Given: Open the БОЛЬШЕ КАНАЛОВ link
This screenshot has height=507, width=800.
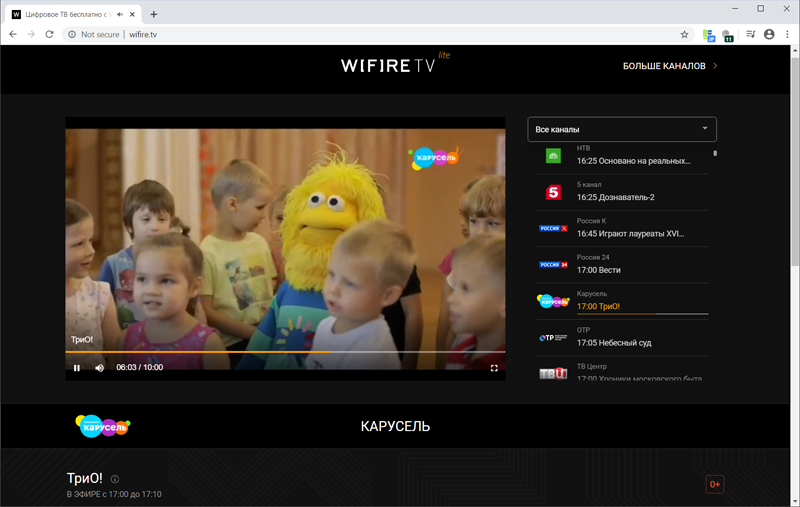Looking at the screenshot, I should 670,66.
